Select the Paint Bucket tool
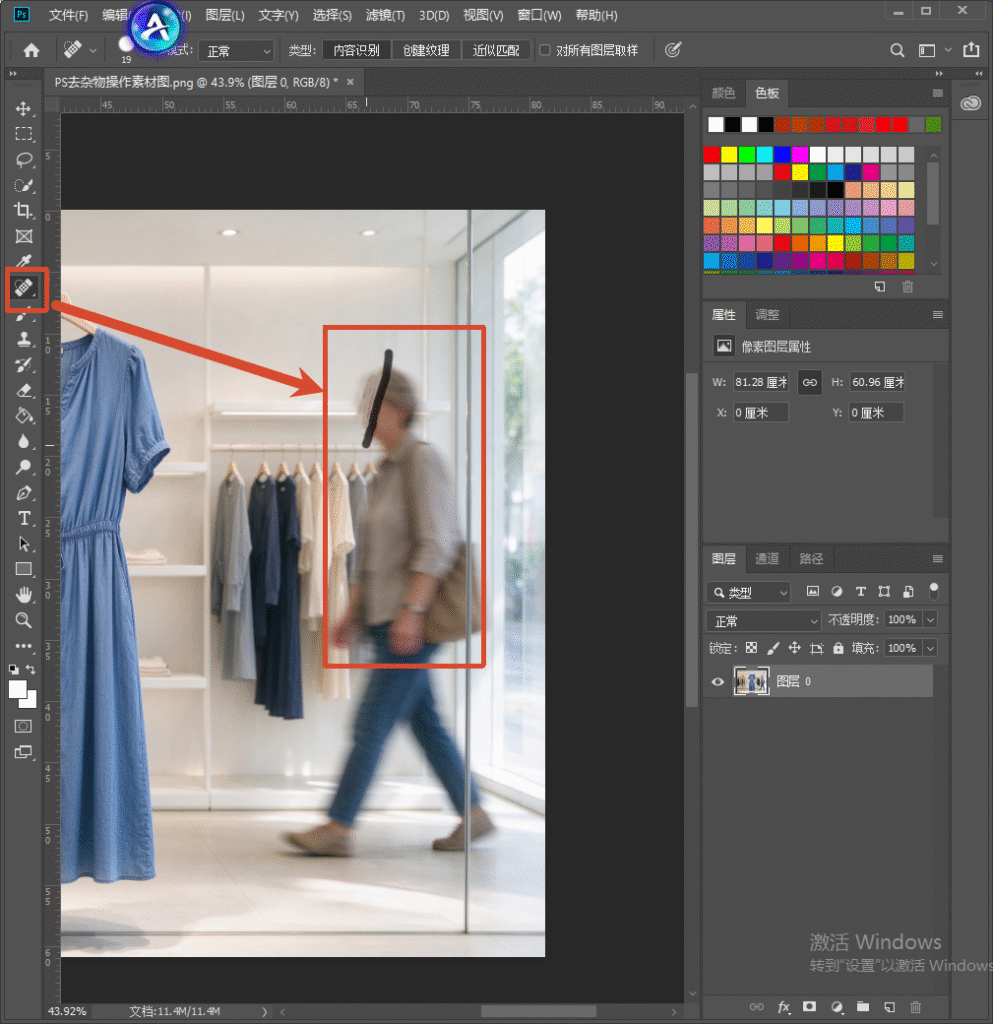 [x=24, y=416]
